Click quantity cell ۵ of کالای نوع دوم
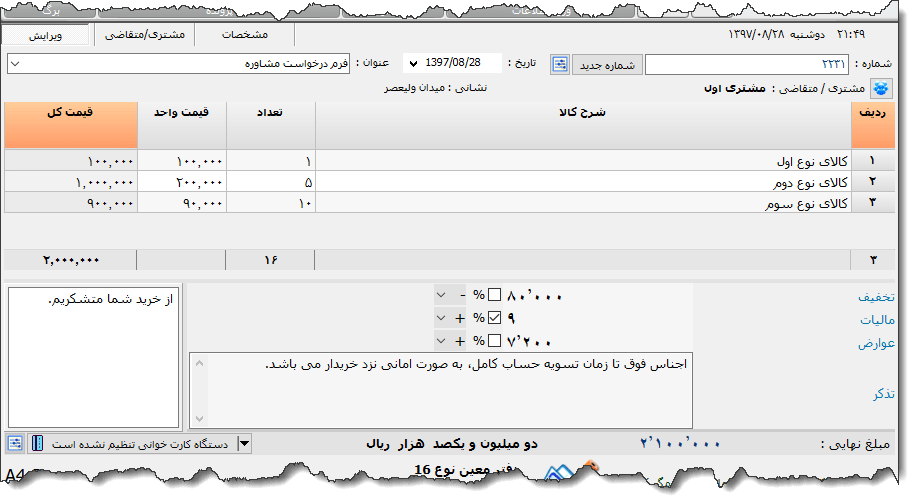This screenshot has height=496, width=908. click(x=270, y=182)
